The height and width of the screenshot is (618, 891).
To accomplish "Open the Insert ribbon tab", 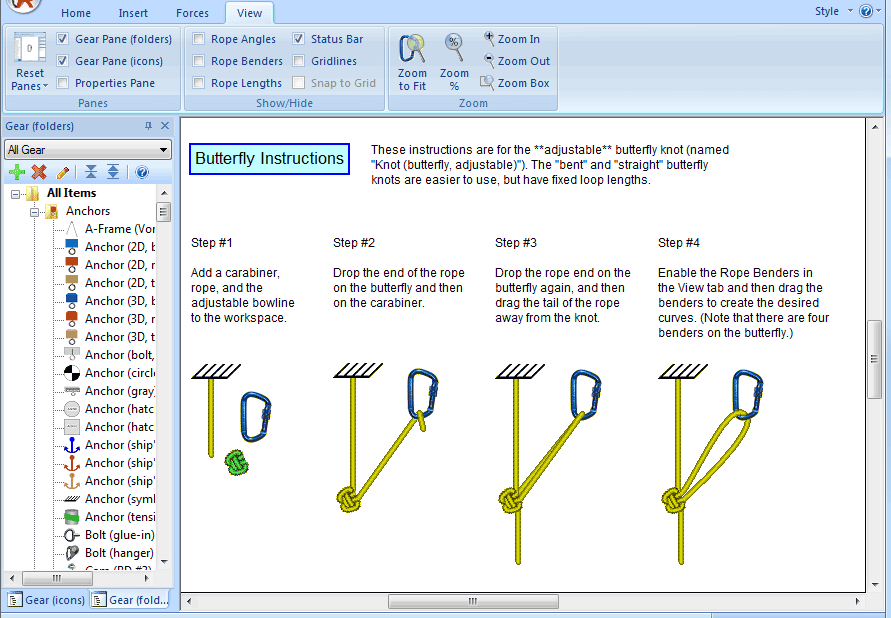I will pos(133,13).
